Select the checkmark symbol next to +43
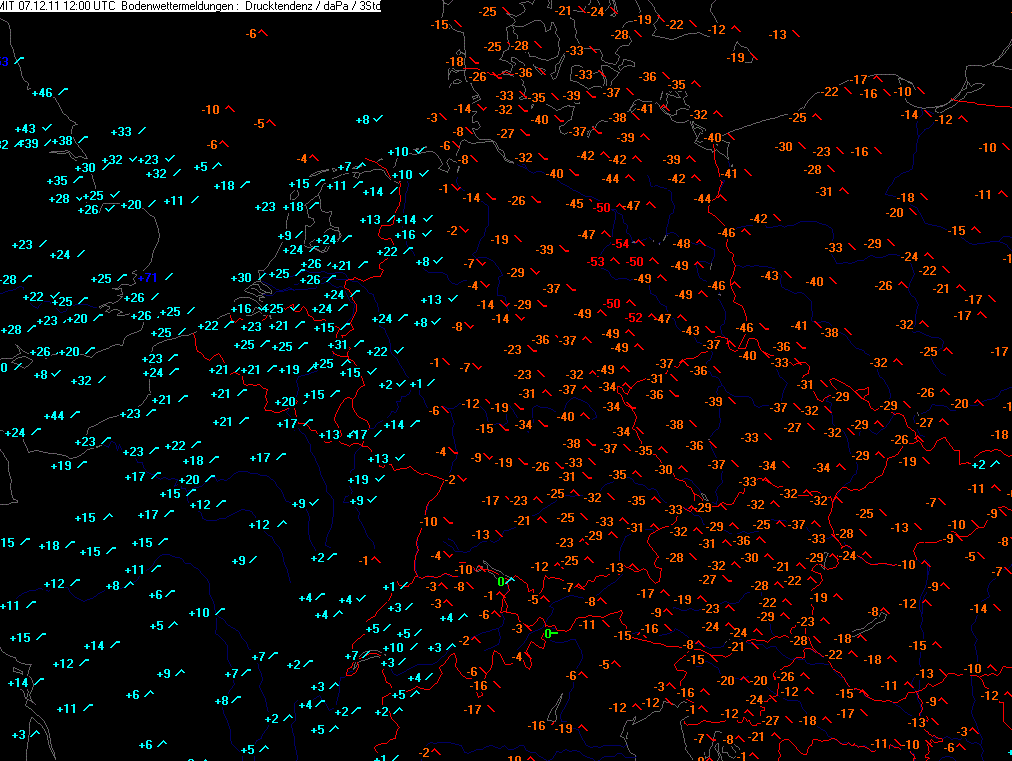 point(47,129)
